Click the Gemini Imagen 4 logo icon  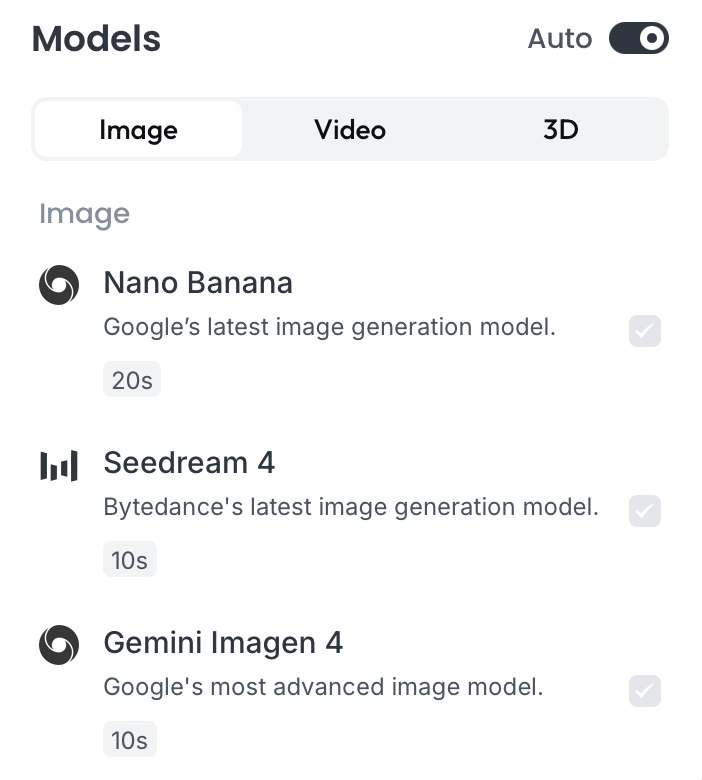click(59, 645)
